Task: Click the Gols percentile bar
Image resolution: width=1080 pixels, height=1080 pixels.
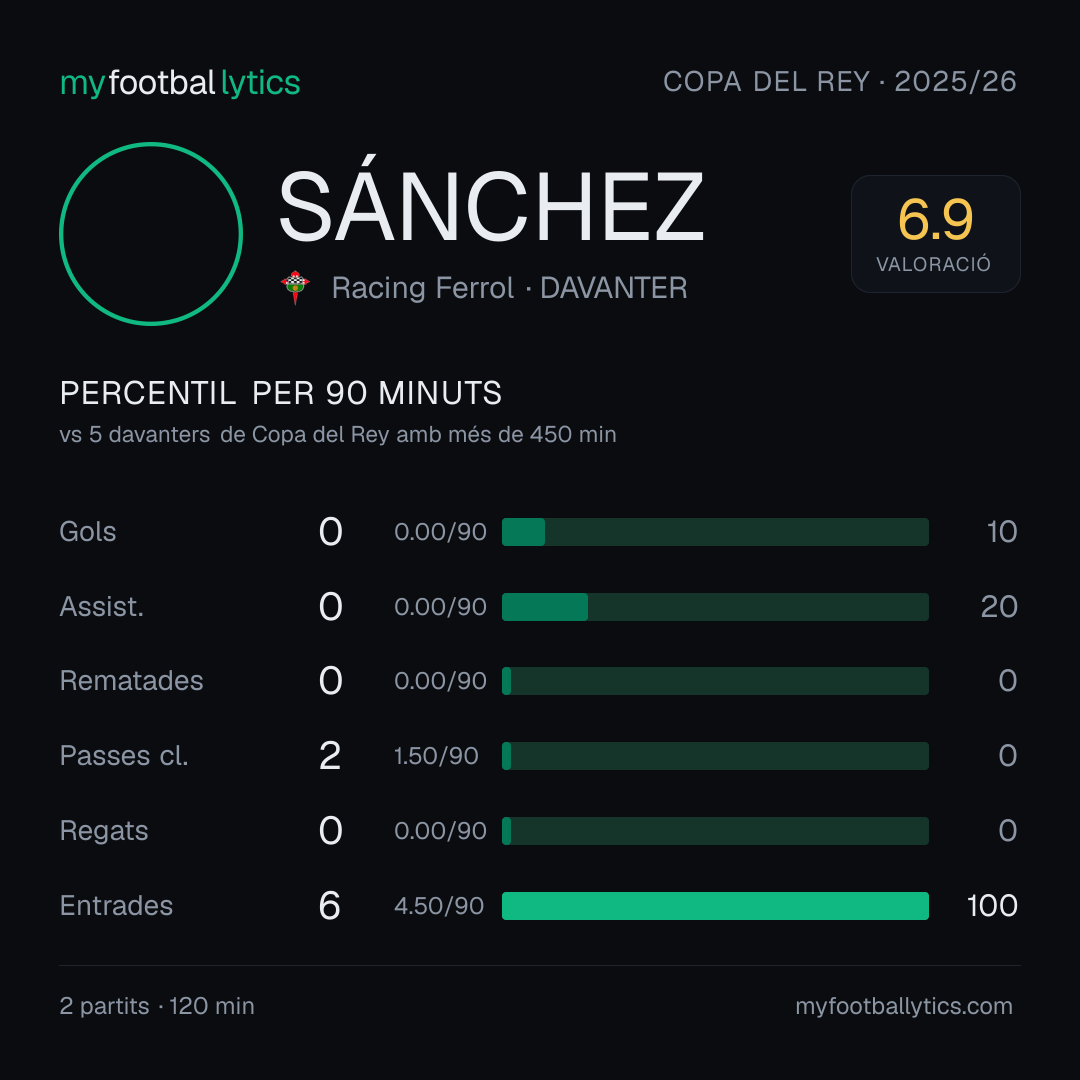Action: tap(715, 532)
